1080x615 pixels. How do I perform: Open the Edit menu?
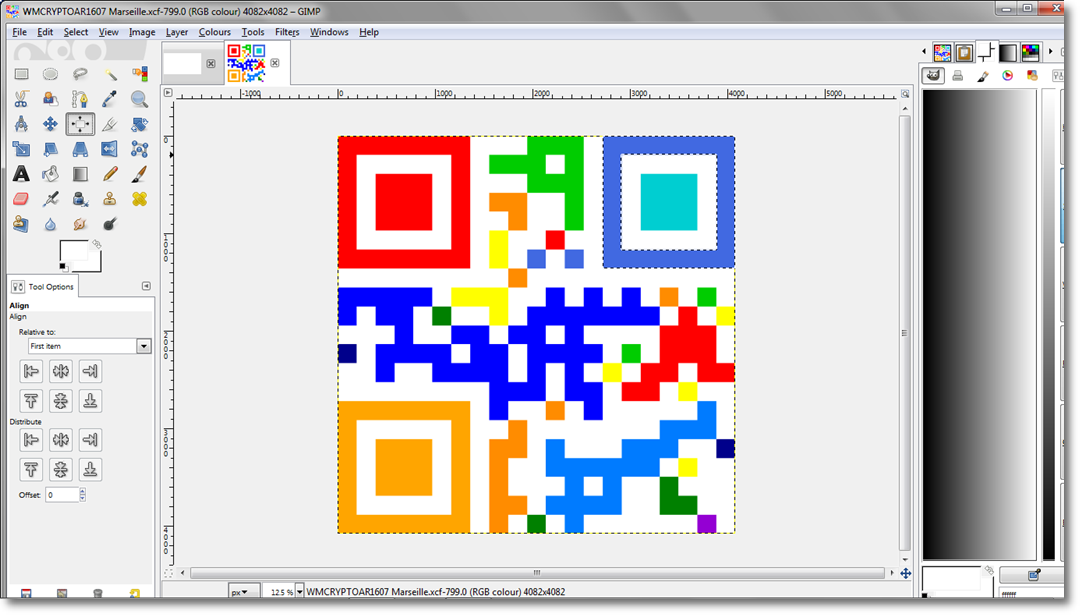(x=45, y=32)
